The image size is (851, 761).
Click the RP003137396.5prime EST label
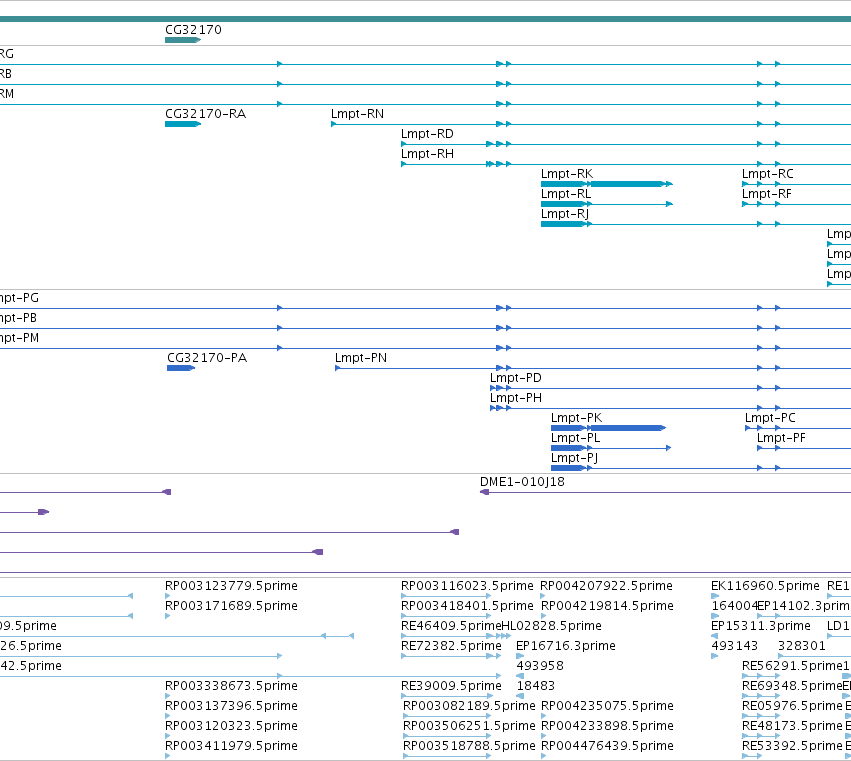point(231,707)
